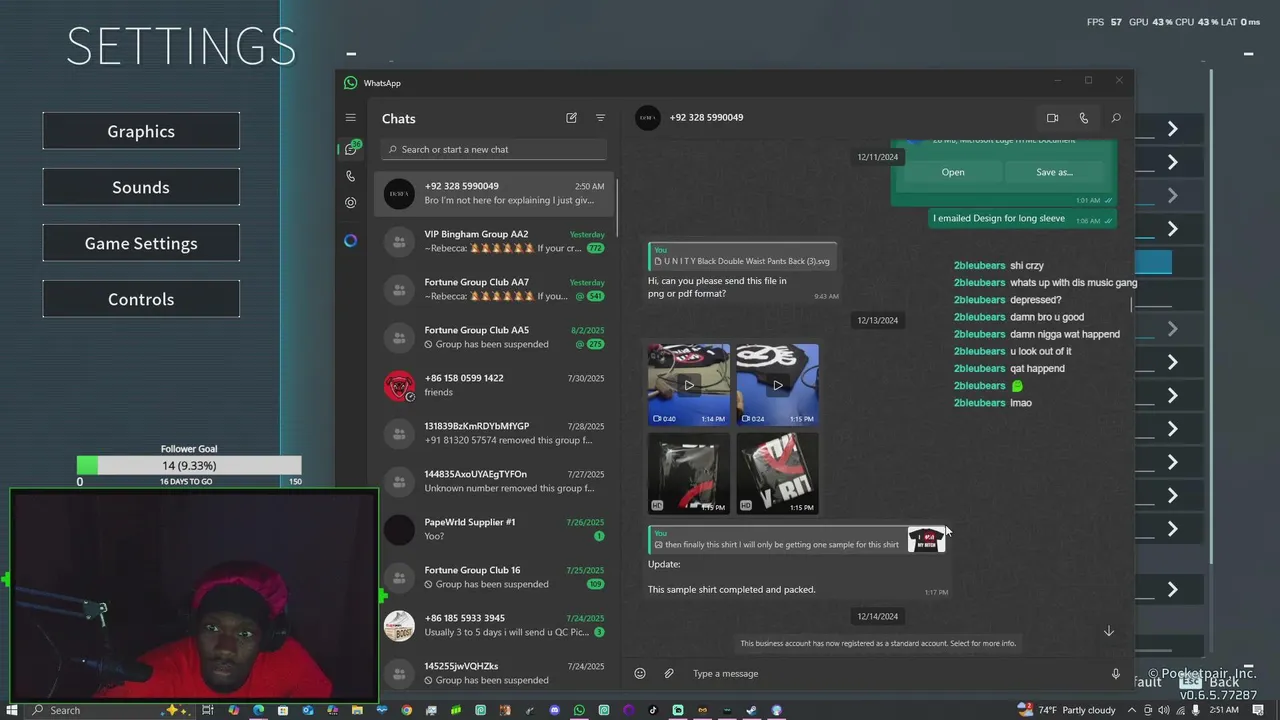Record a voice message with microphone icon
This screenshot has width=1280, height=720.
(x=1116, y=673)
